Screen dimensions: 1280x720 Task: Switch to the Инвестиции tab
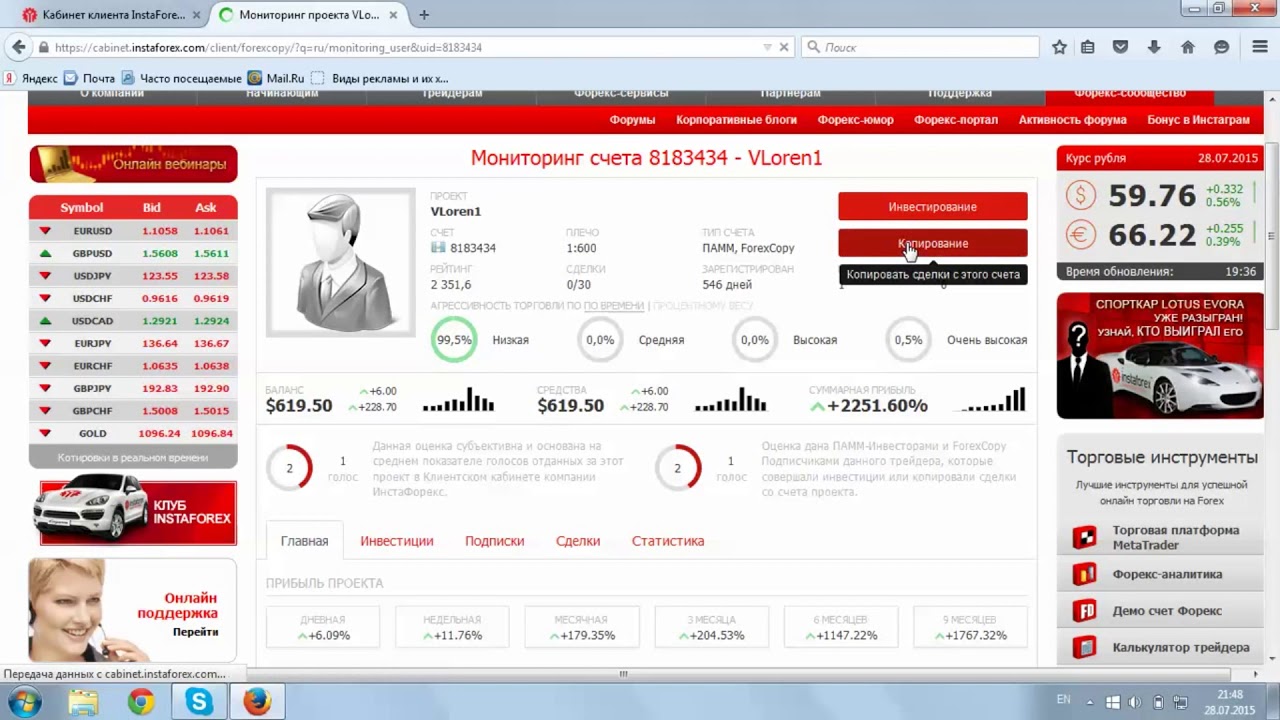point(397,541)
